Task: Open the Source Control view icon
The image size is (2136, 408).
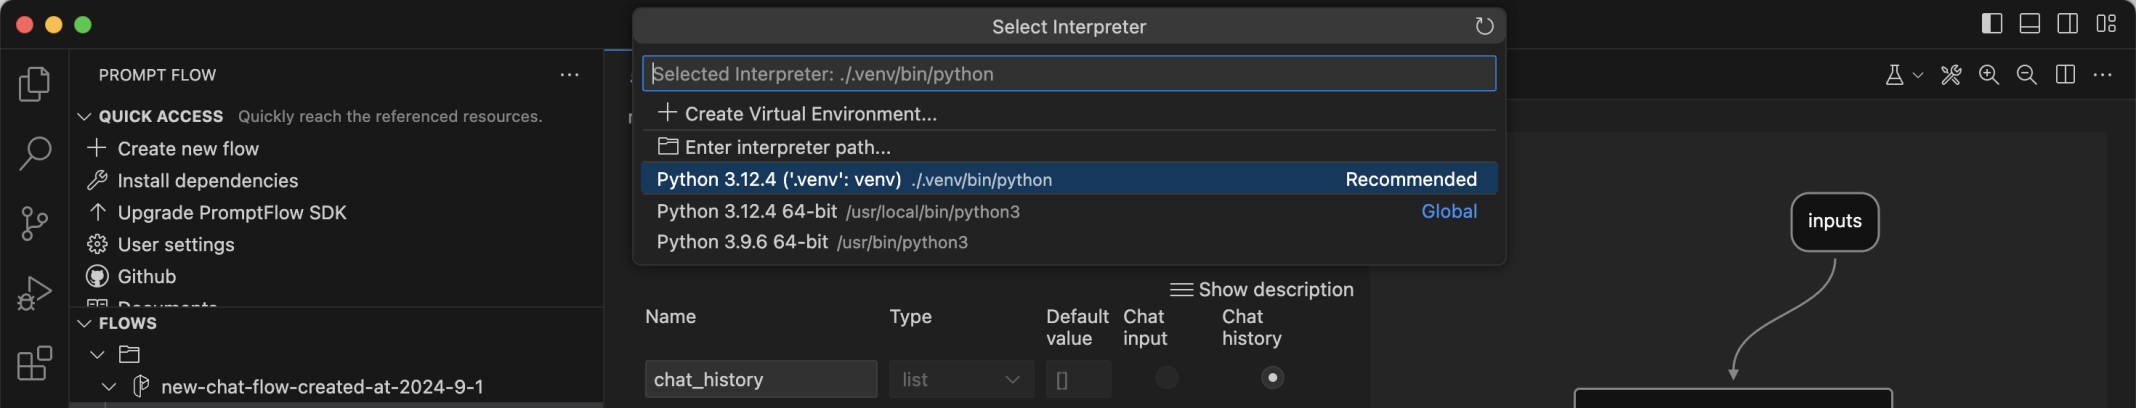Action: 34,223
